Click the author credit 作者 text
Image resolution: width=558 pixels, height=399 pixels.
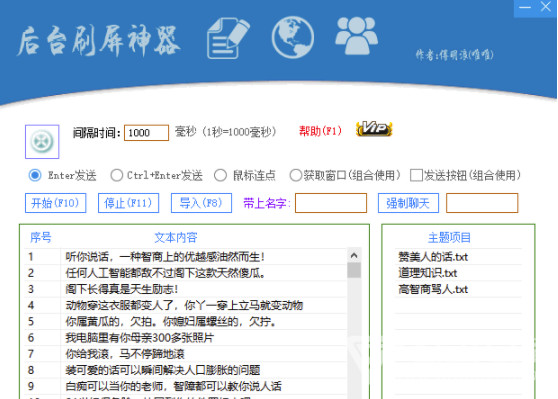tap(454, 55)
